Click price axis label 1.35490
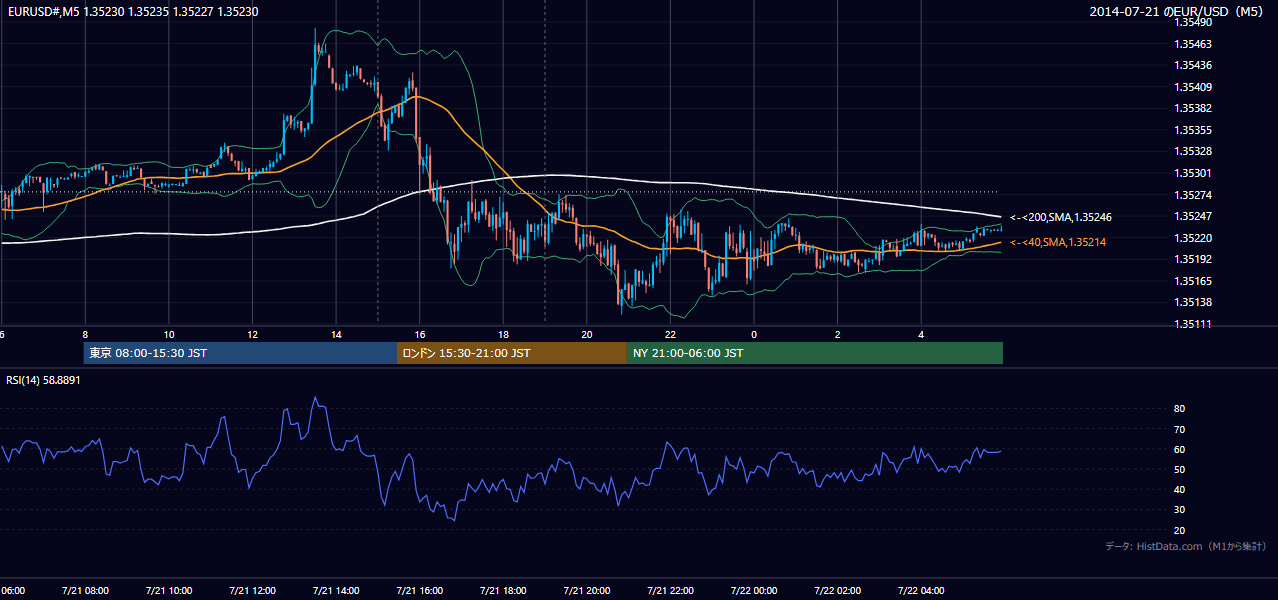1278x600 pixels. pyautogui.click(x=1193, y=22)
